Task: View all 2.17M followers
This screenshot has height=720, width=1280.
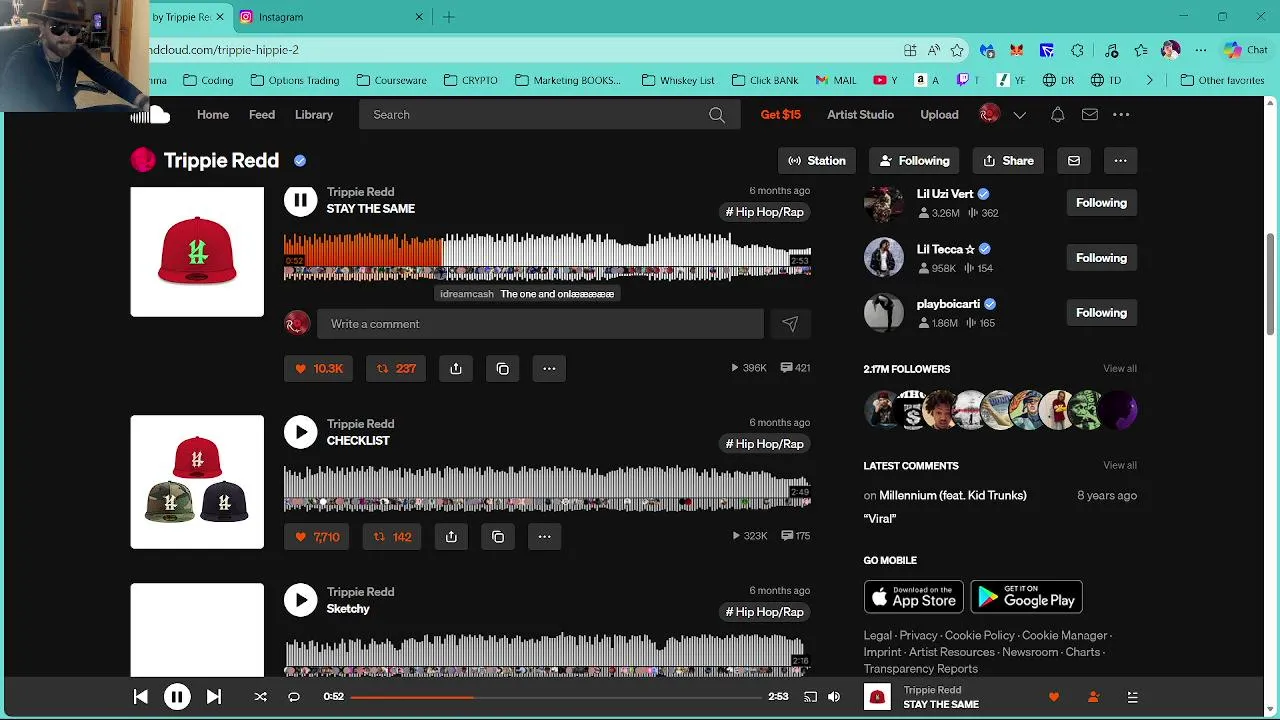Action: (1120, 369)
